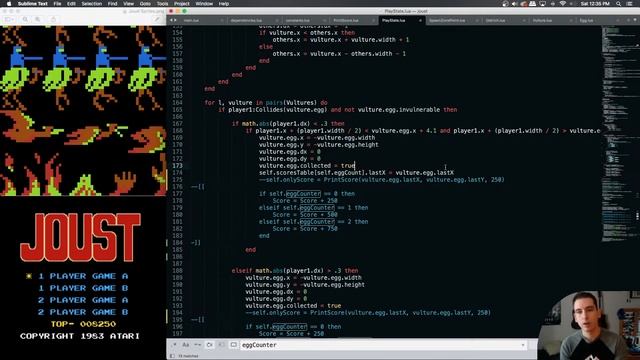Open the Goto menu
This screenshot has width=640, height=360.
coord(145,4)
